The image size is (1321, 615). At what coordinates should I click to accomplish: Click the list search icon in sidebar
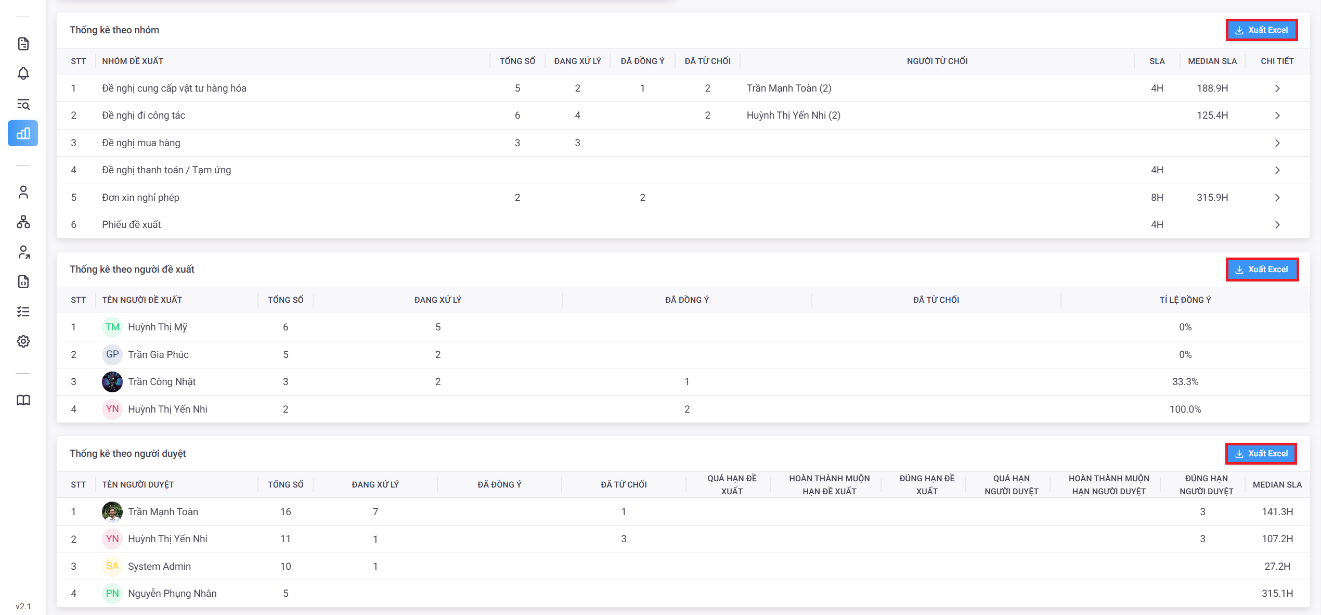click(23, 104)
